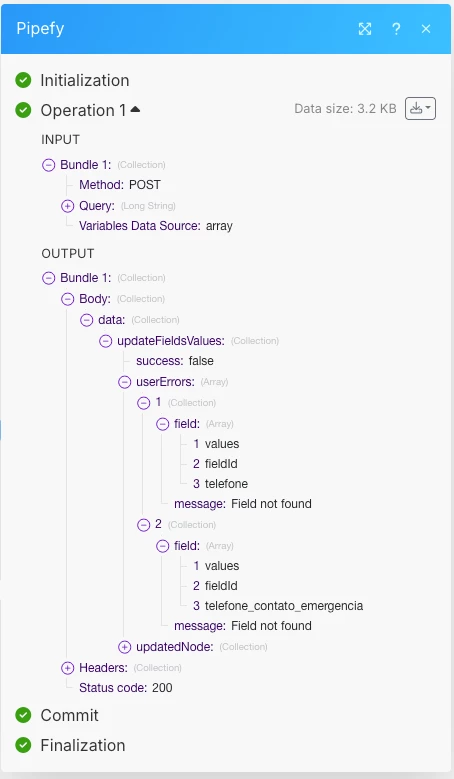Expand the updatedNode collection
Image resolution: width=454 pixels, height=779 pixels.
tap(124, 647)
